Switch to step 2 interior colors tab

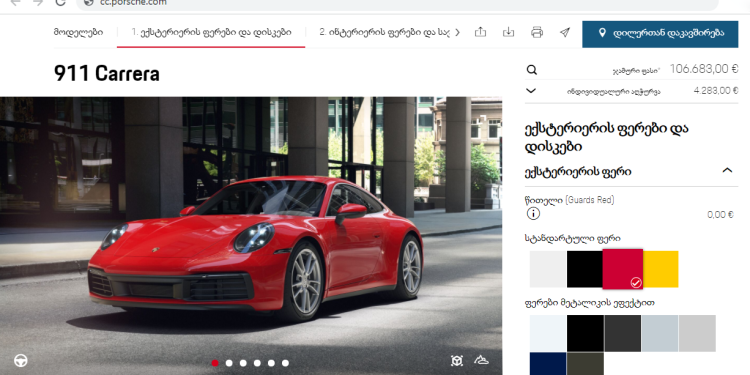pyautogui.click(x=385, y=33)
